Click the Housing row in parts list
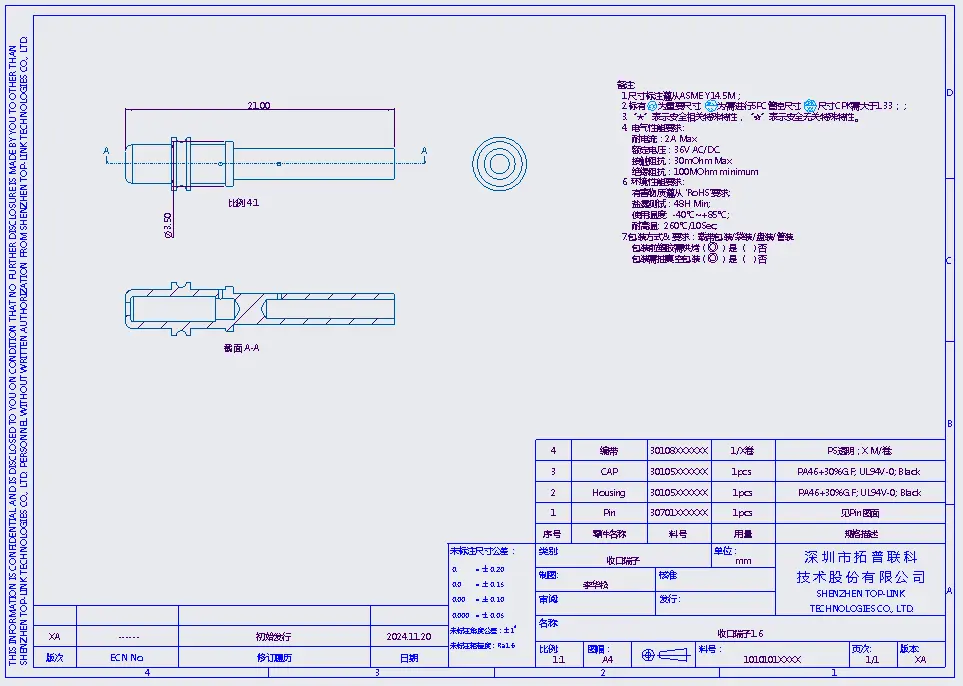The height and width of the screenshot is (686, 963). 608,492
